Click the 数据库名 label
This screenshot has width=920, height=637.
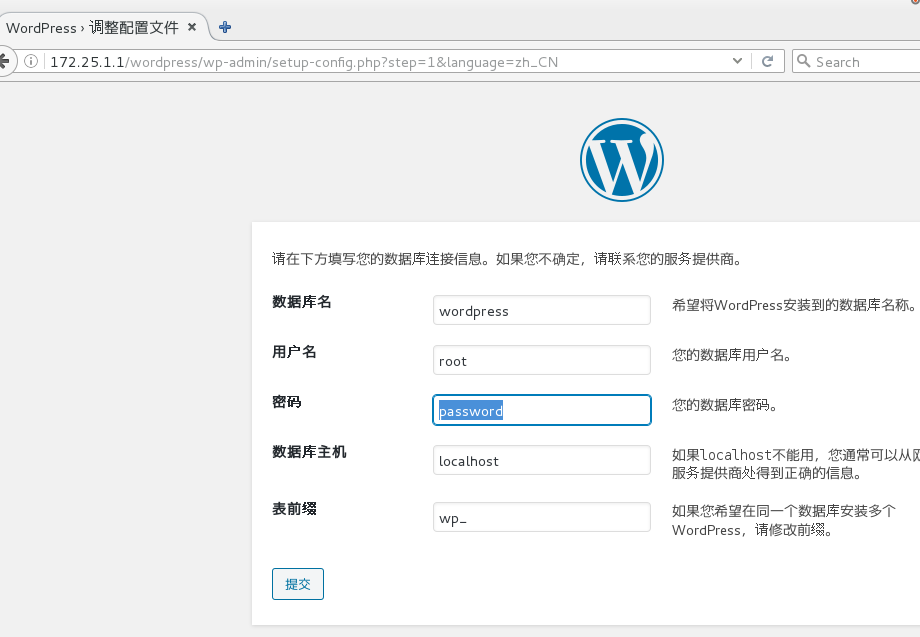point(302,302)
